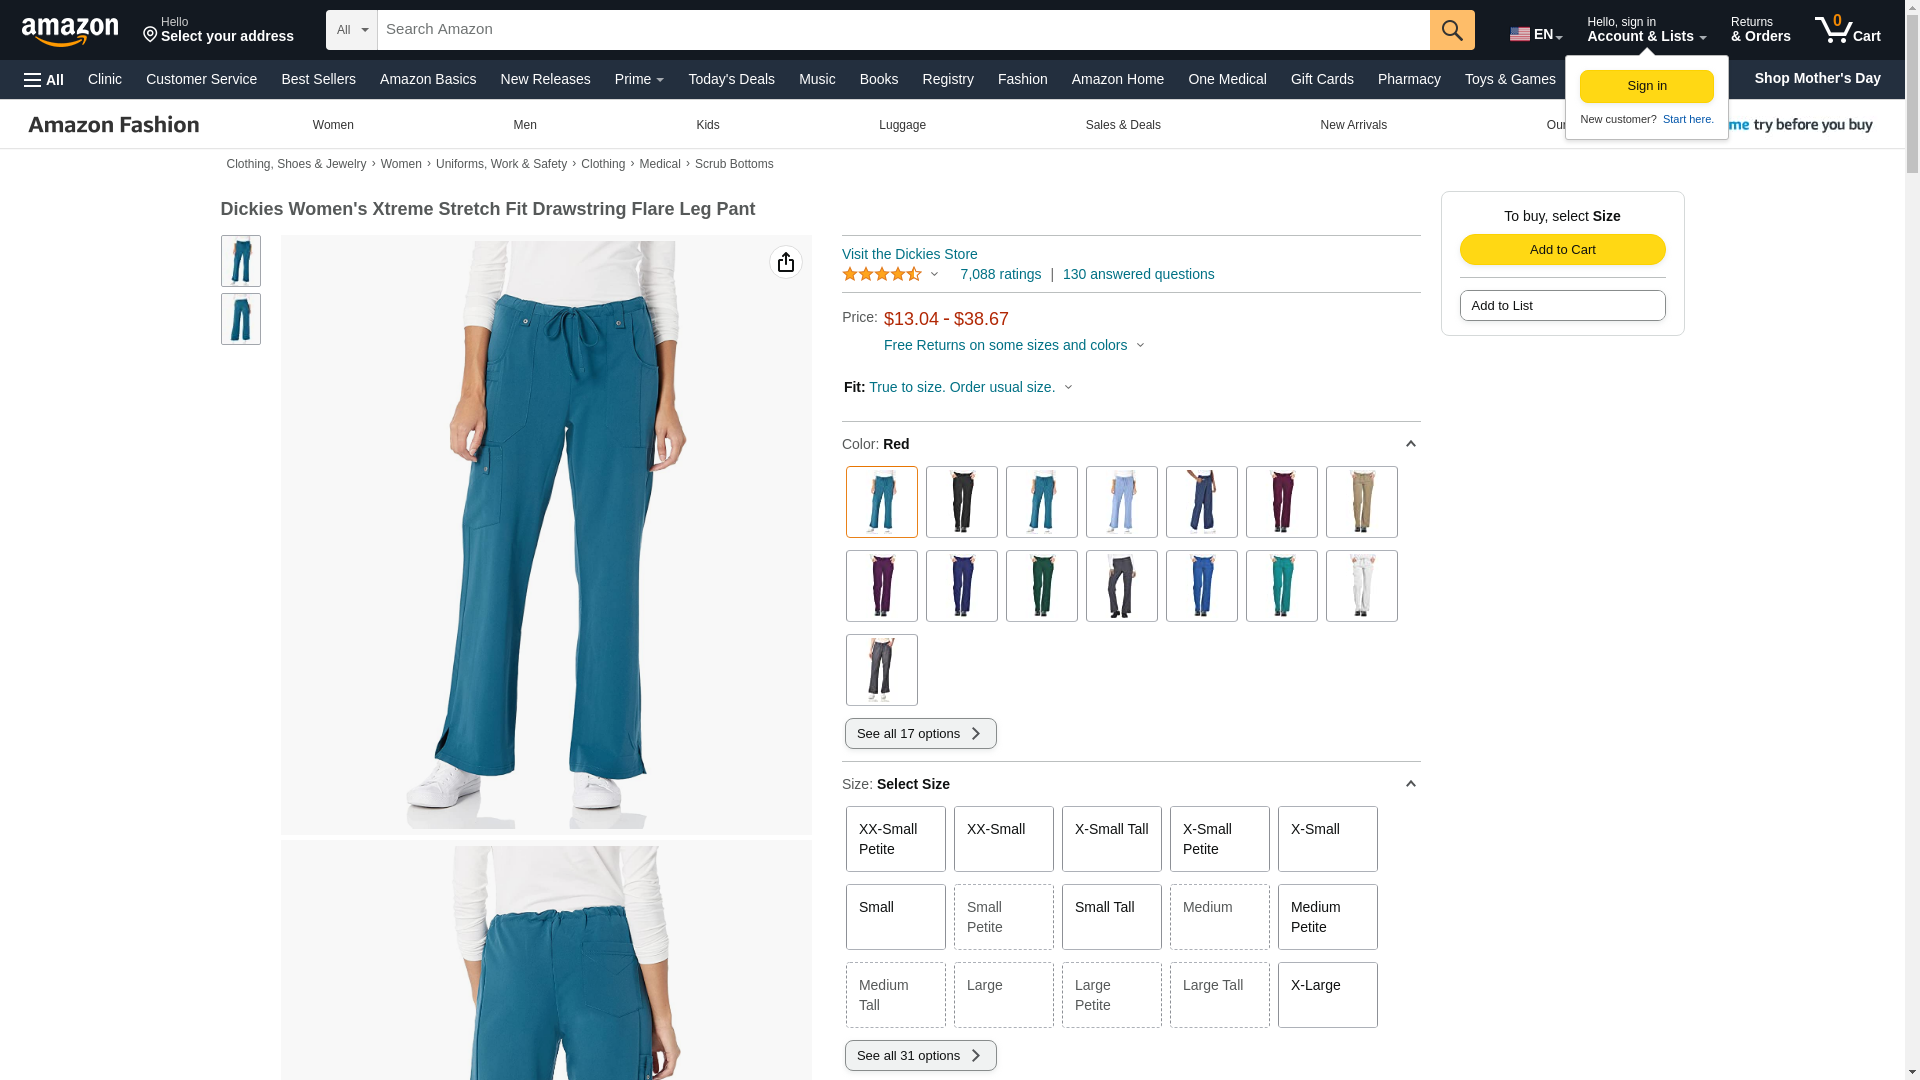Select your delivery address location
1920x1080 pixels.
pos(218,30)
